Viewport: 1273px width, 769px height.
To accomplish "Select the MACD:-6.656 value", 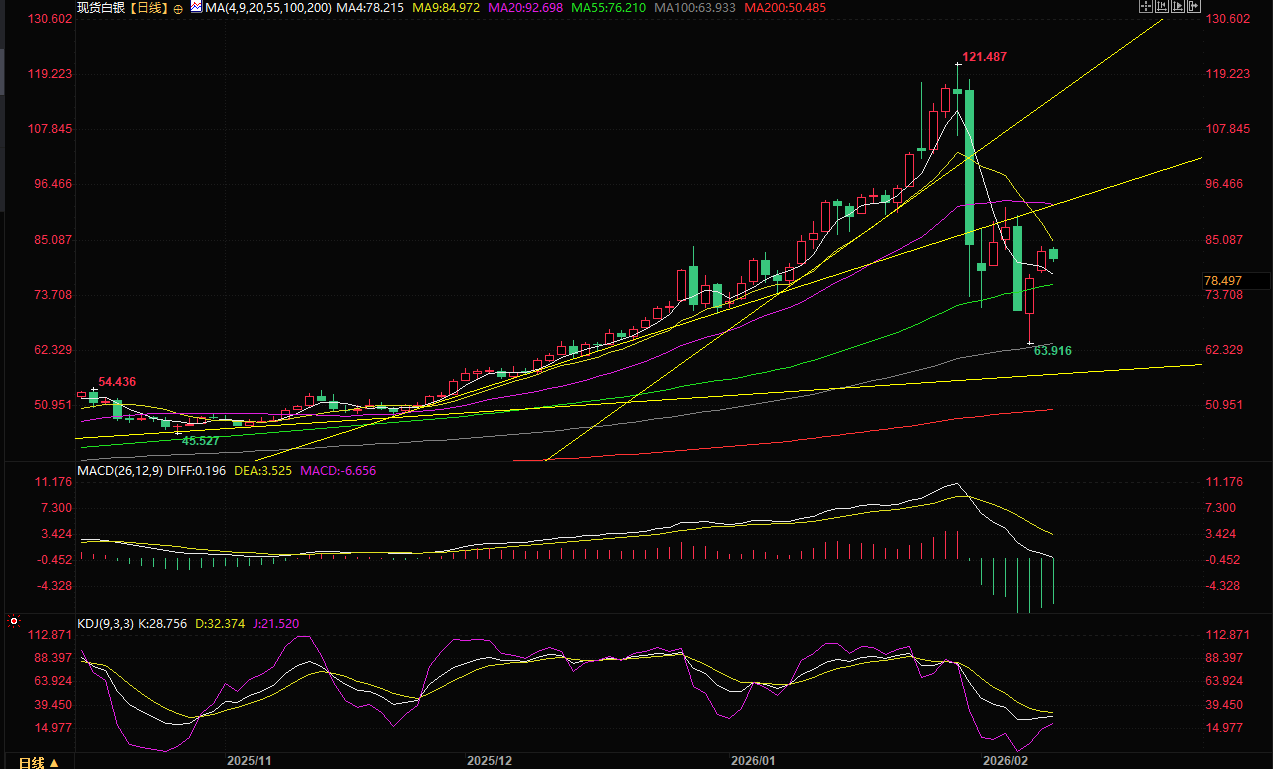I will 337,470.
